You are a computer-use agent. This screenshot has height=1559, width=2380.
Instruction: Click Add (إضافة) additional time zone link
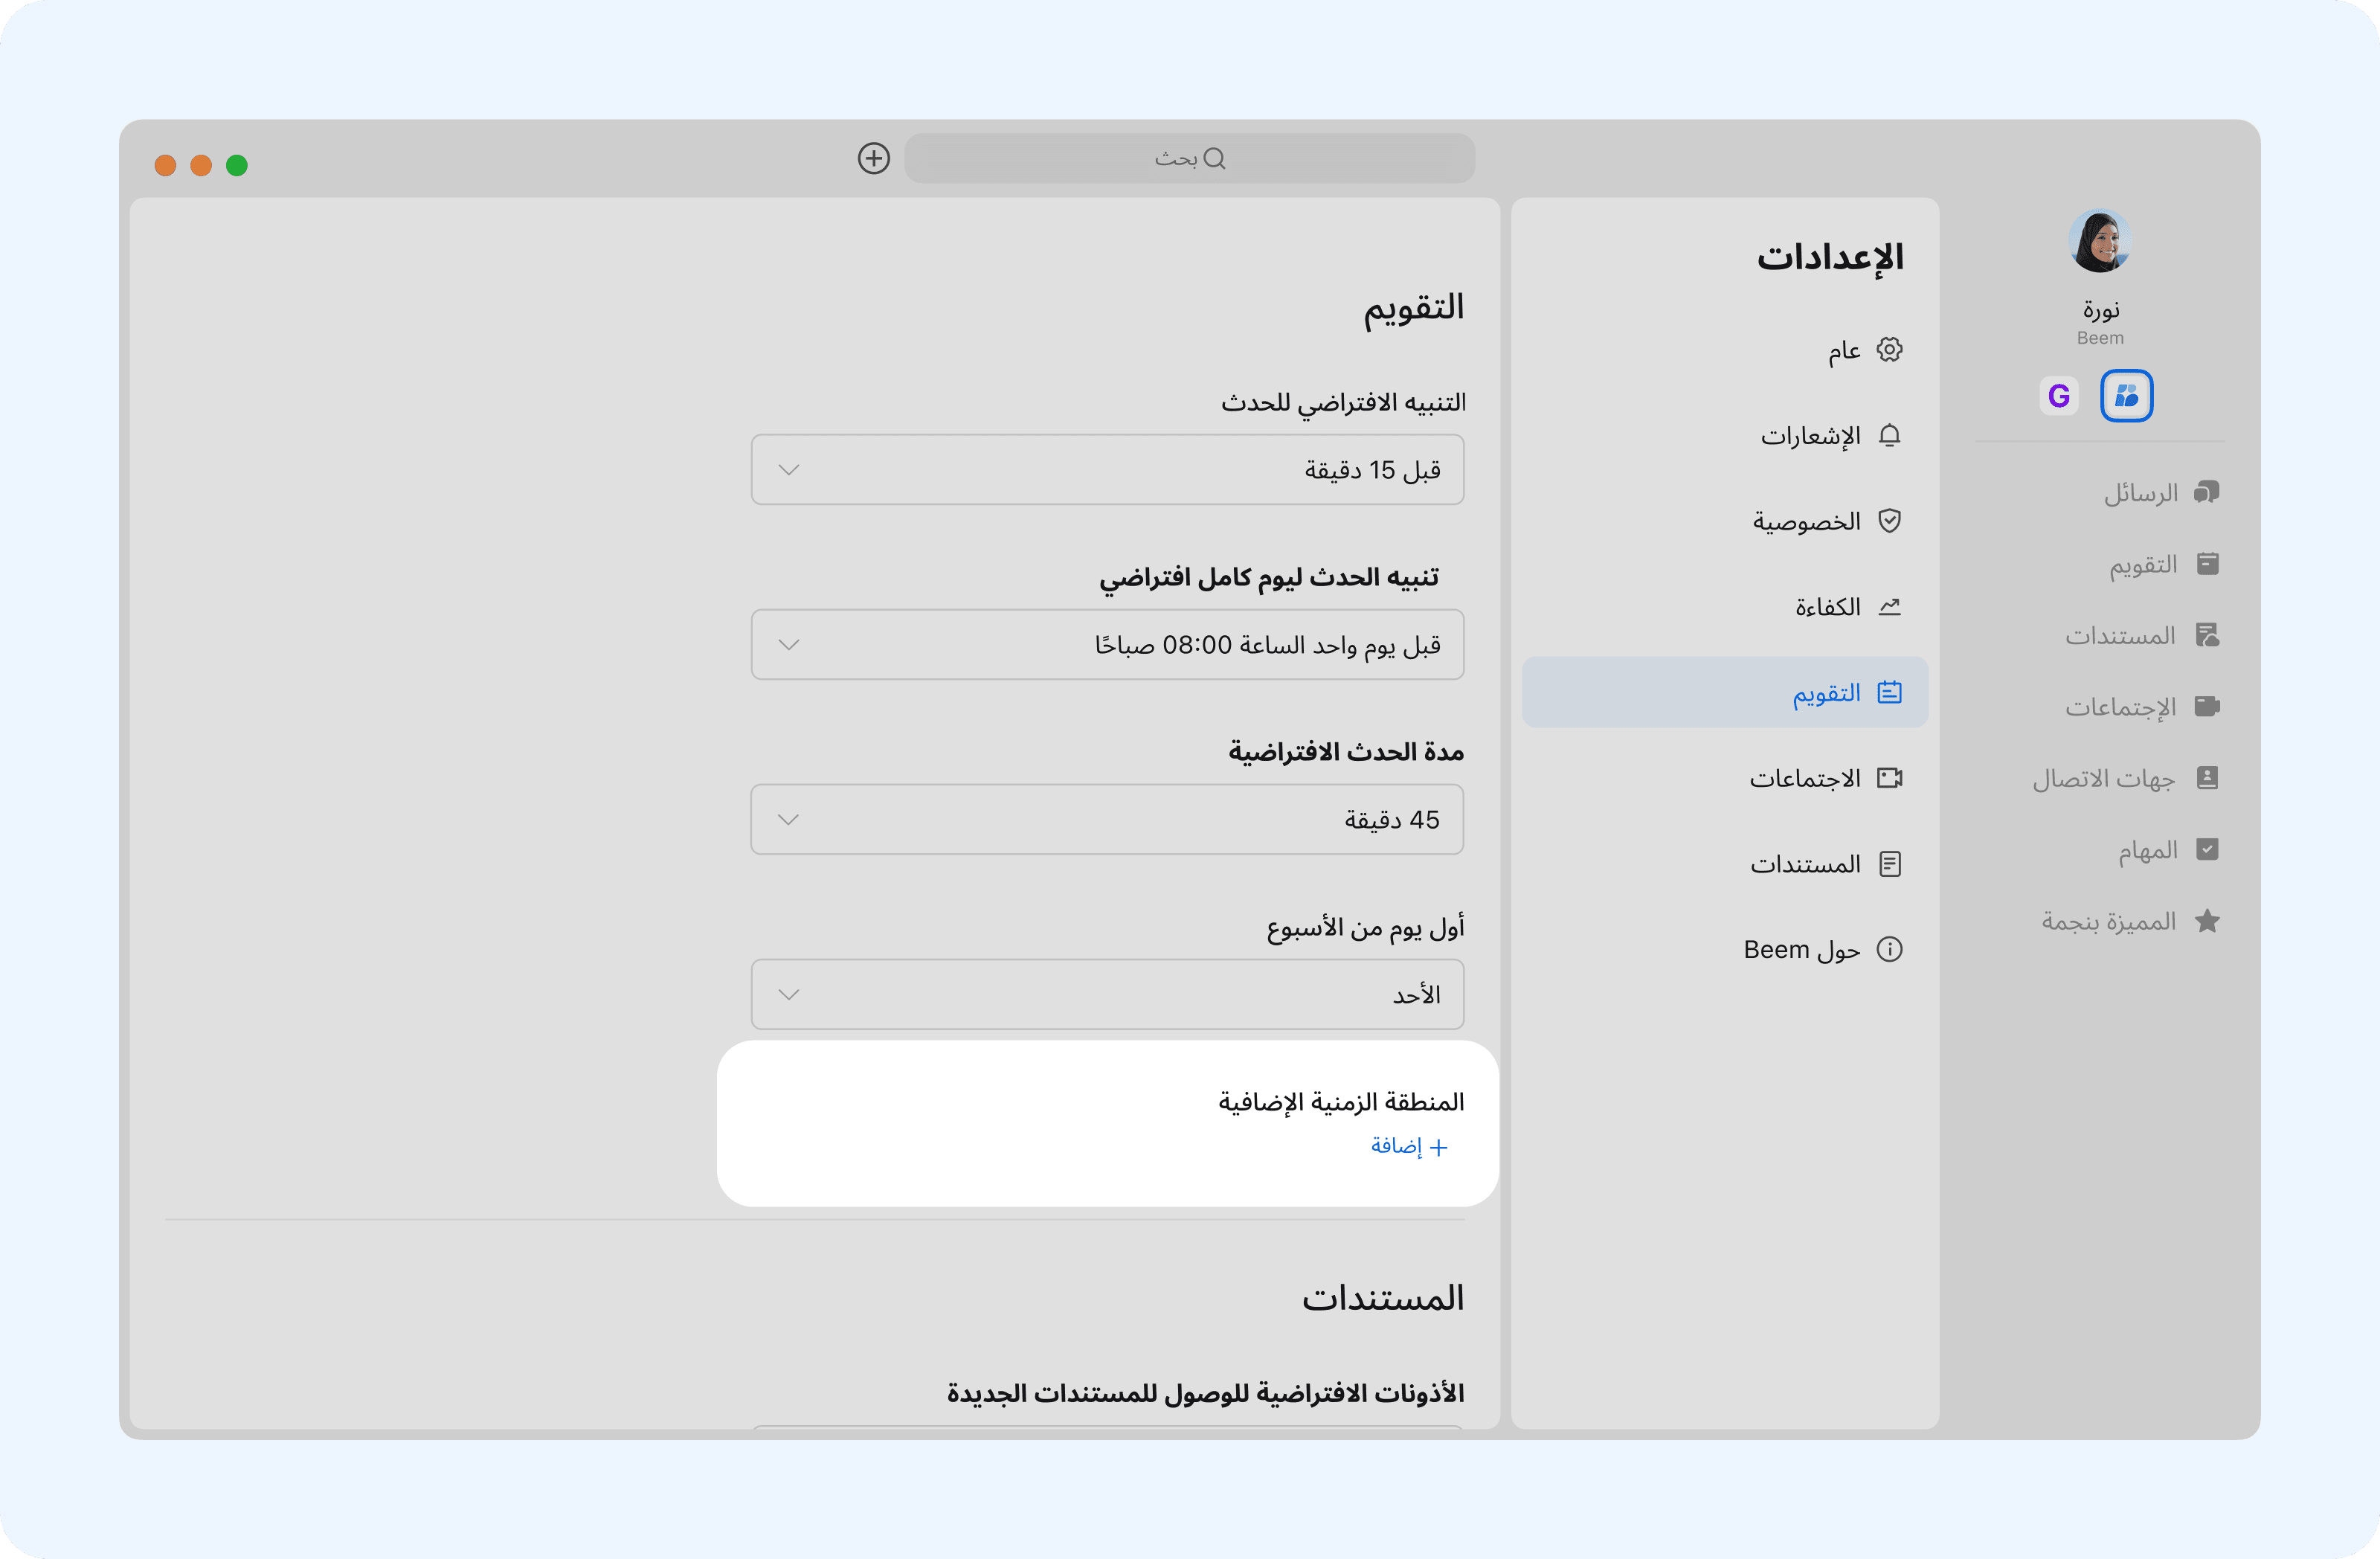click(1408, 1147)
